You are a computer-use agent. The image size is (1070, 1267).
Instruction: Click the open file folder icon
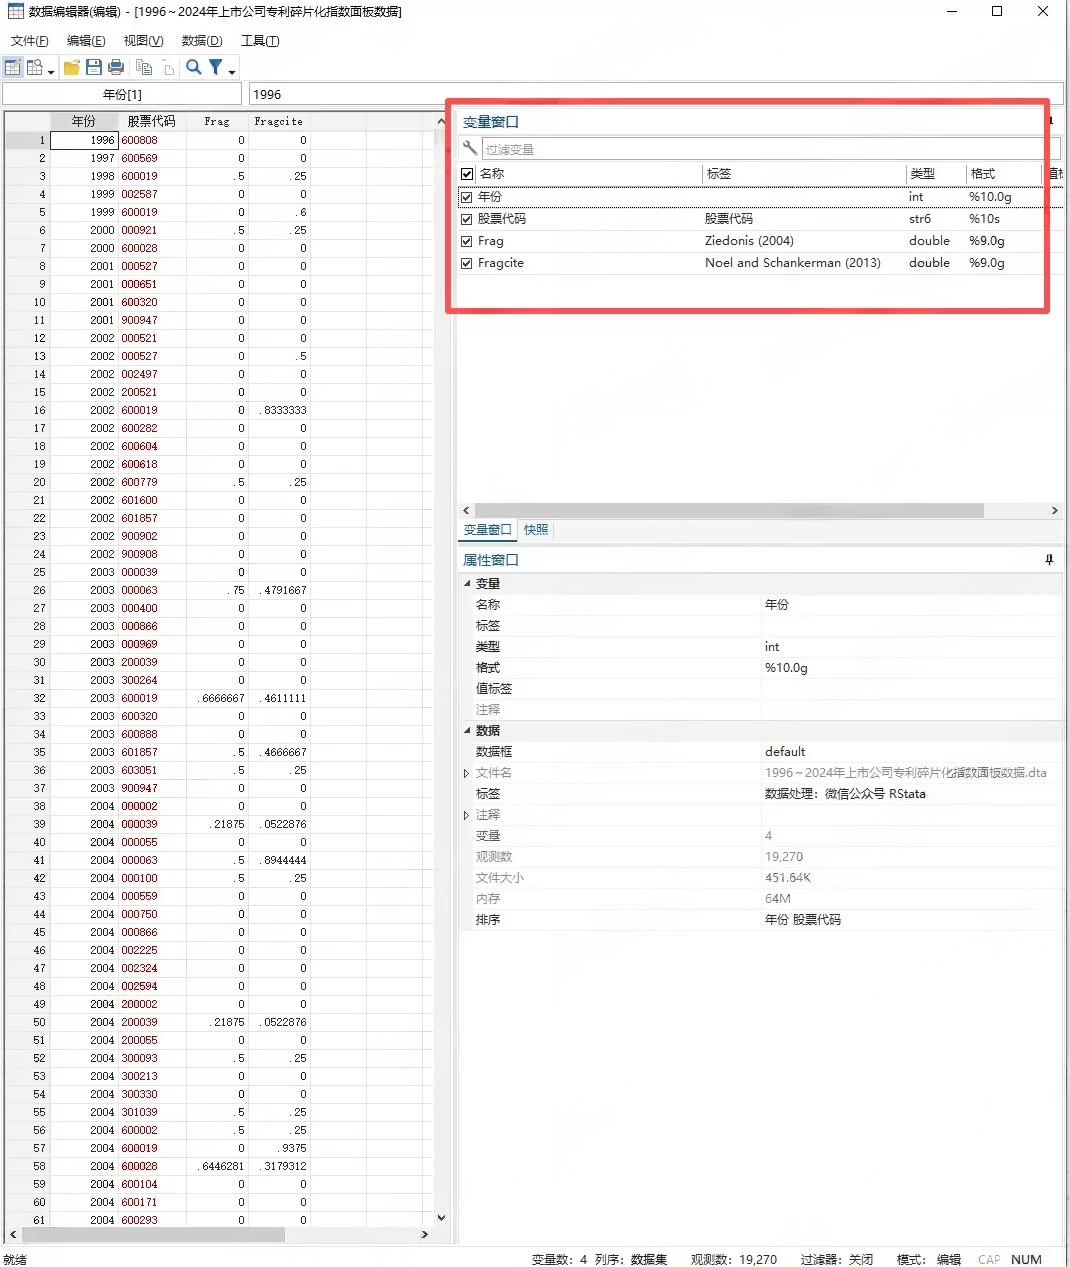point(72,67)
